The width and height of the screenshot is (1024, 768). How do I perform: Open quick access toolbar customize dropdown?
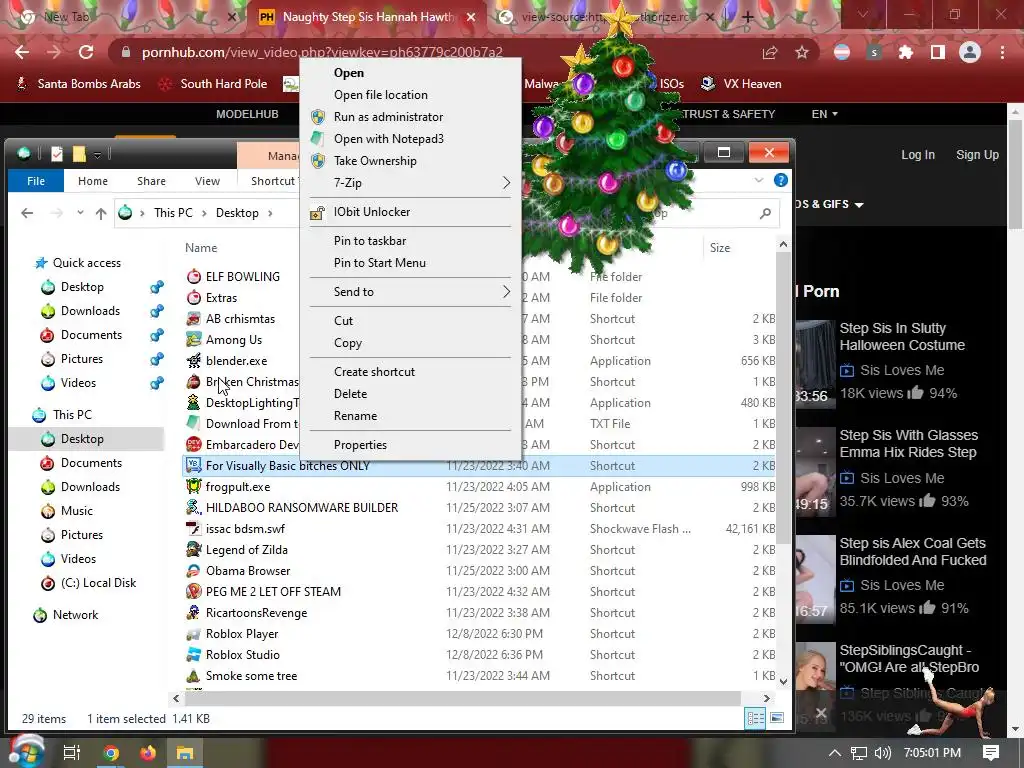coord(97,155)
